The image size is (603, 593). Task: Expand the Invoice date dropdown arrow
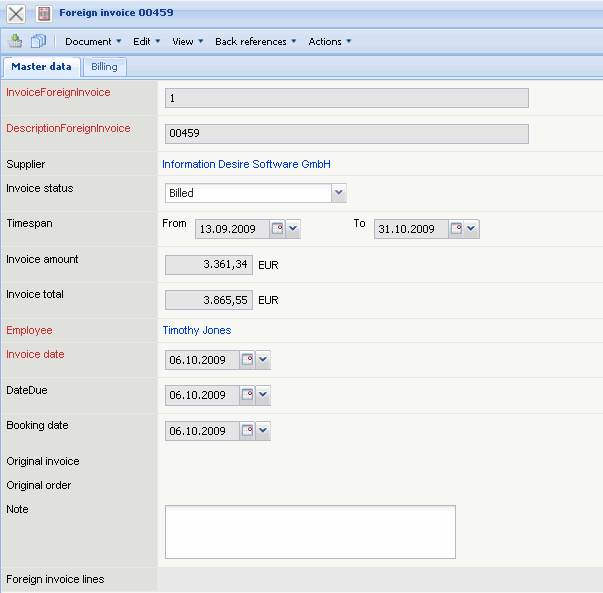tap(263, 360)
